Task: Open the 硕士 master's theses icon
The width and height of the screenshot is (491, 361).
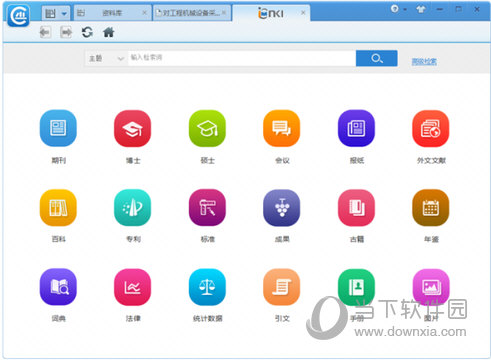Action: [207, 128]
